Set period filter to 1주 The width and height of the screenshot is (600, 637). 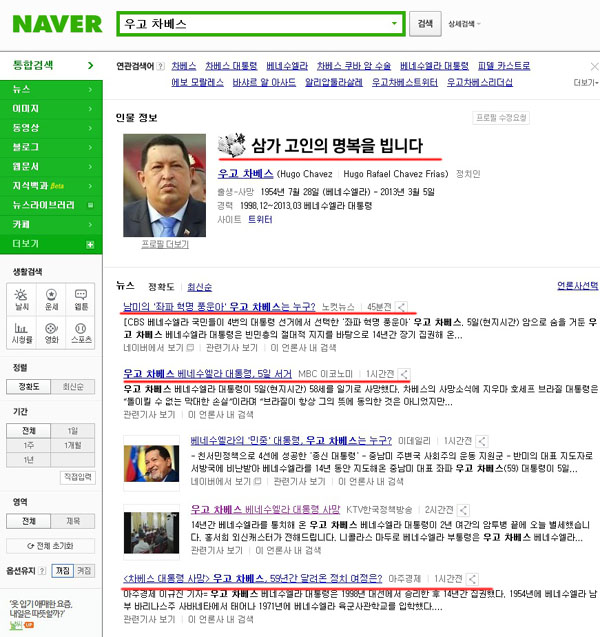click(x=28, y=445)
